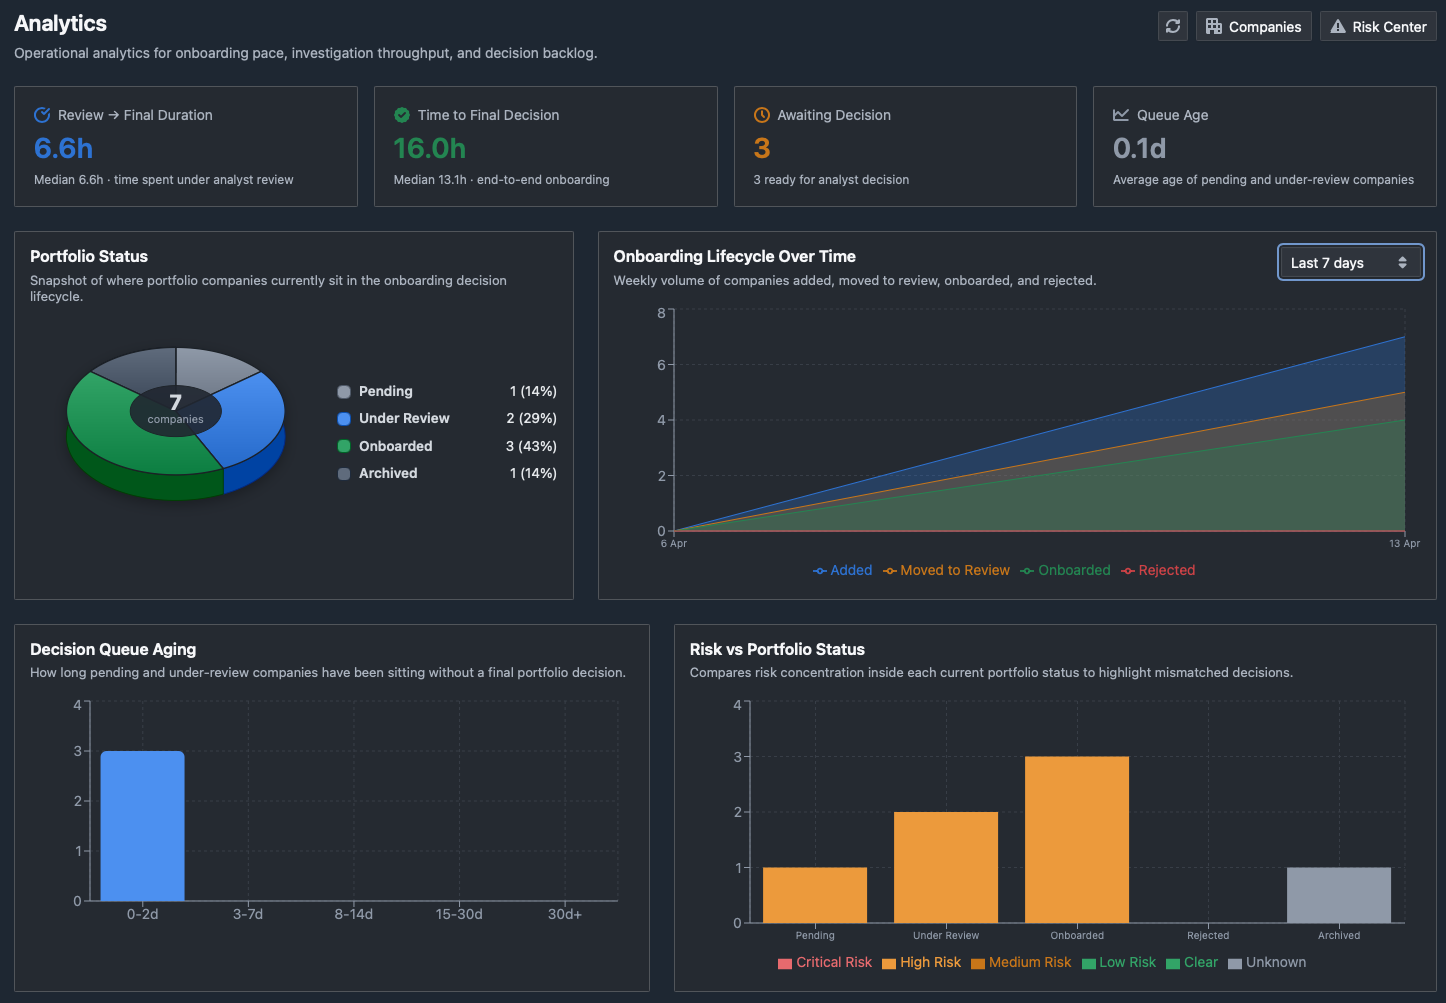Click the dropdown arrows on time range selector
Image resolution: width=1446 pixels, height=1003 pixels.
(1402, 263)
